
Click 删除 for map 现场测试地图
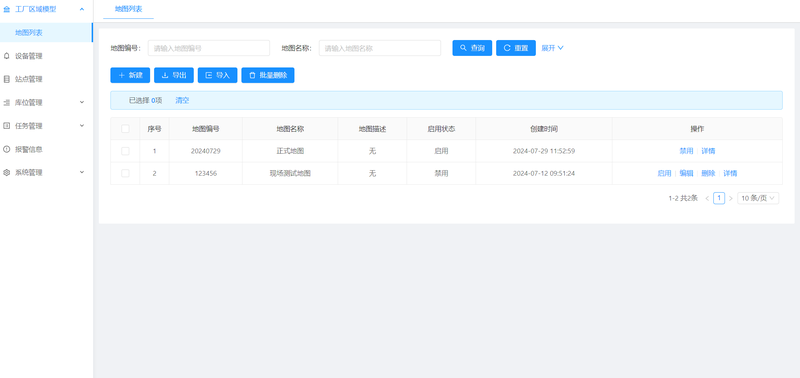tap(708, 173)
